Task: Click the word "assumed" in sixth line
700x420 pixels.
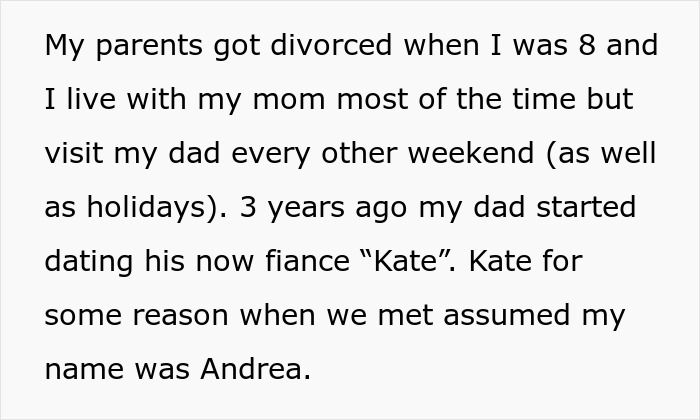Action: click(x=507, y=315)
